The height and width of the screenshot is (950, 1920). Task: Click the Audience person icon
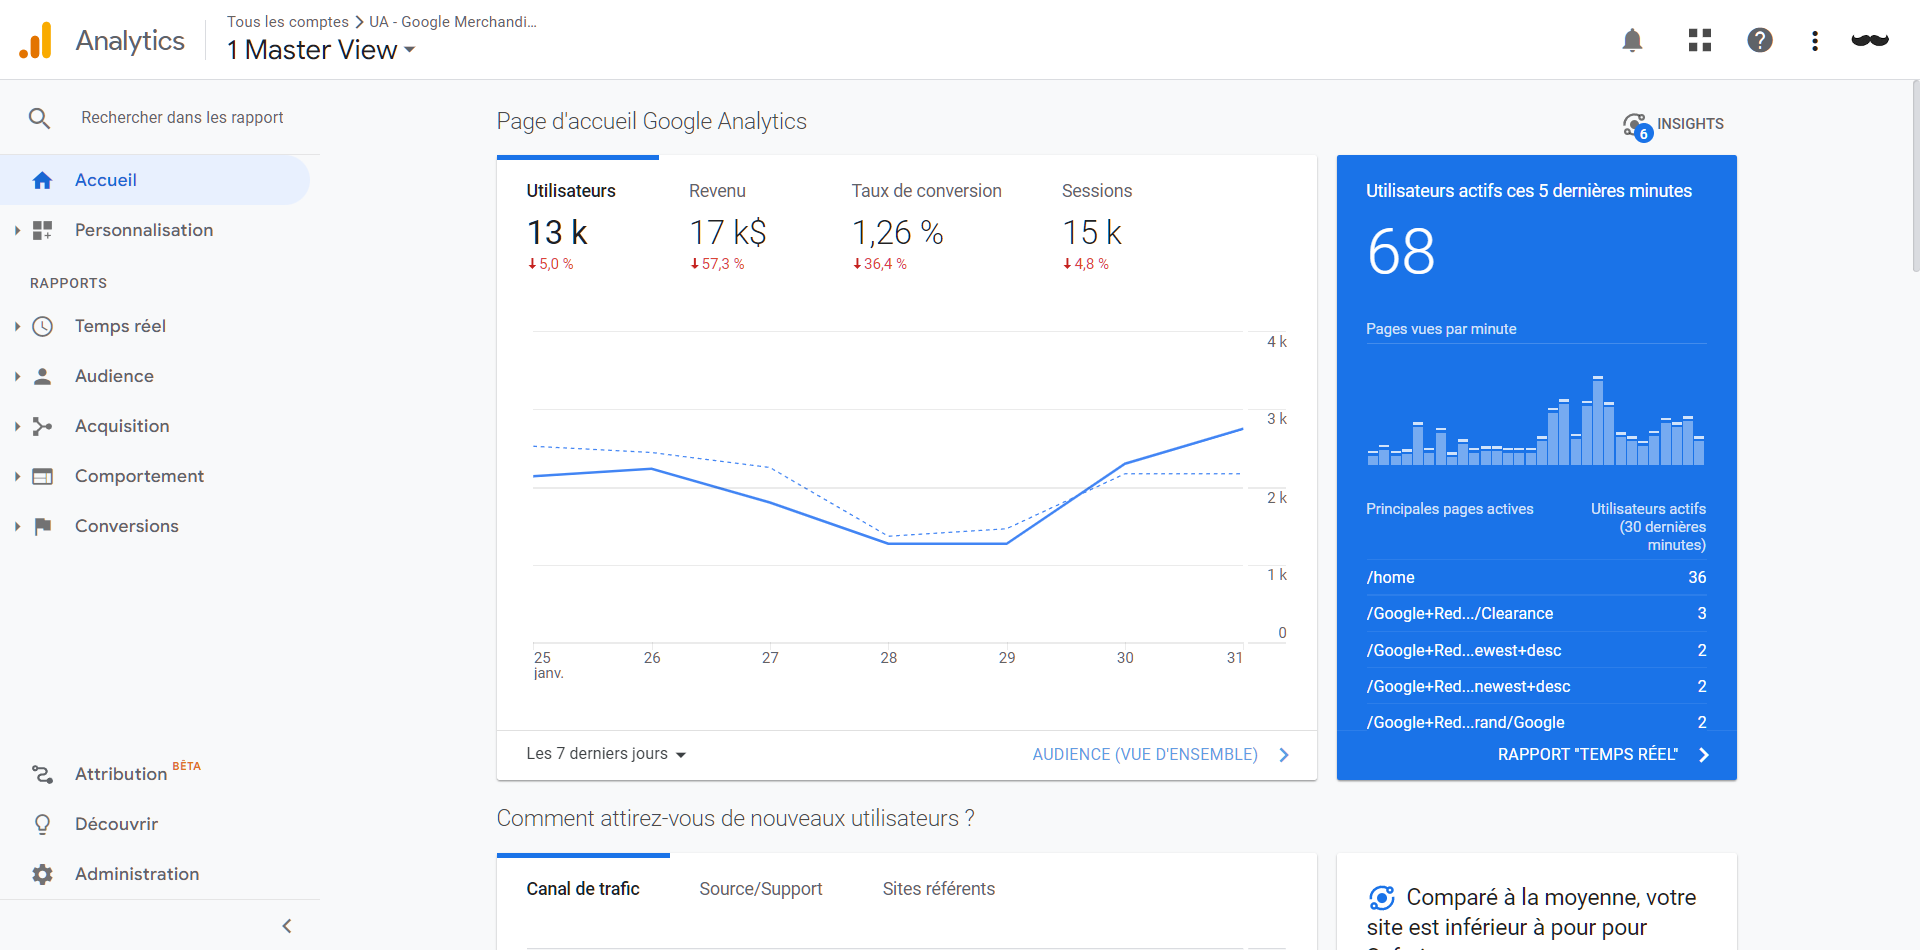tap(42, 376)
